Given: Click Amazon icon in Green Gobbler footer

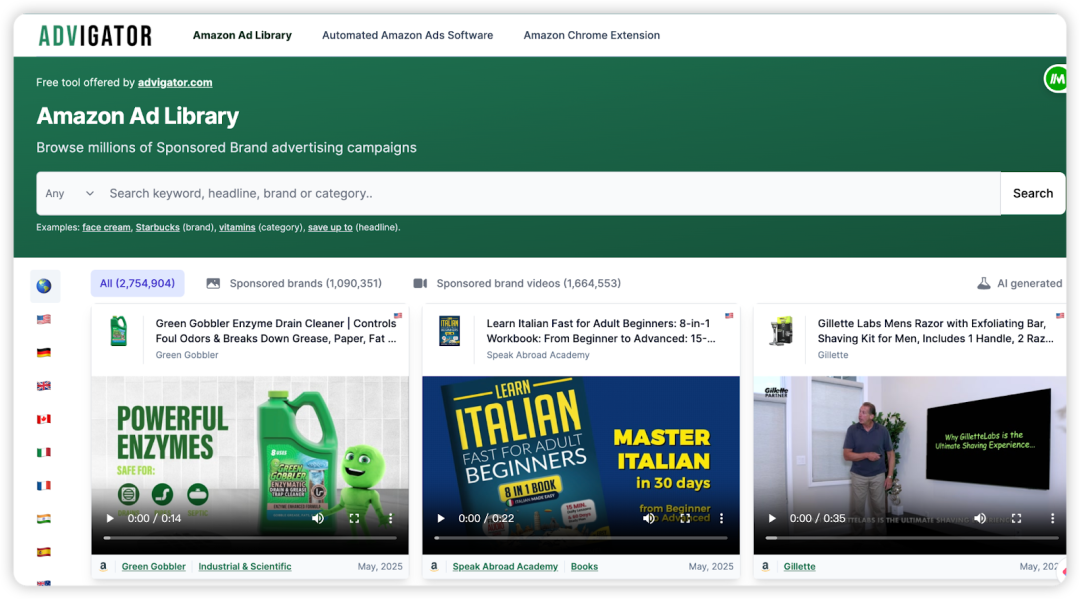Looking at the screenshot, I should tap(103, 566).
